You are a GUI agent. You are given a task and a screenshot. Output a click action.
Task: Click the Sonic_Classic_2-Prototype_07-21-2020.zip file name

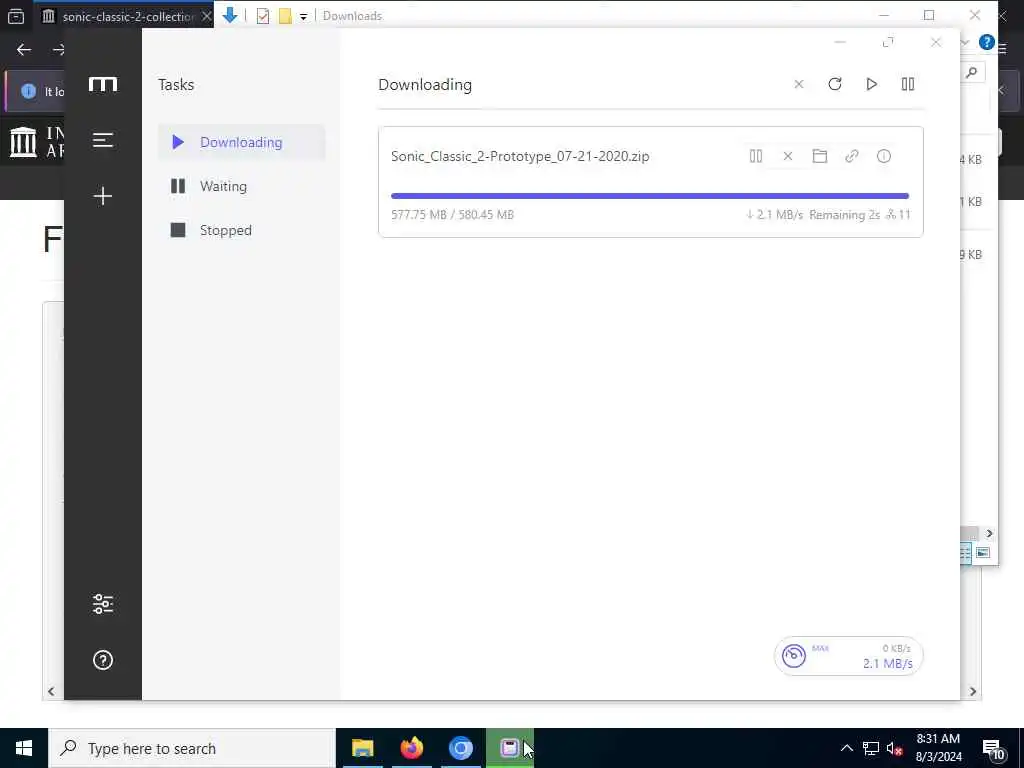[x=520, y=156]
